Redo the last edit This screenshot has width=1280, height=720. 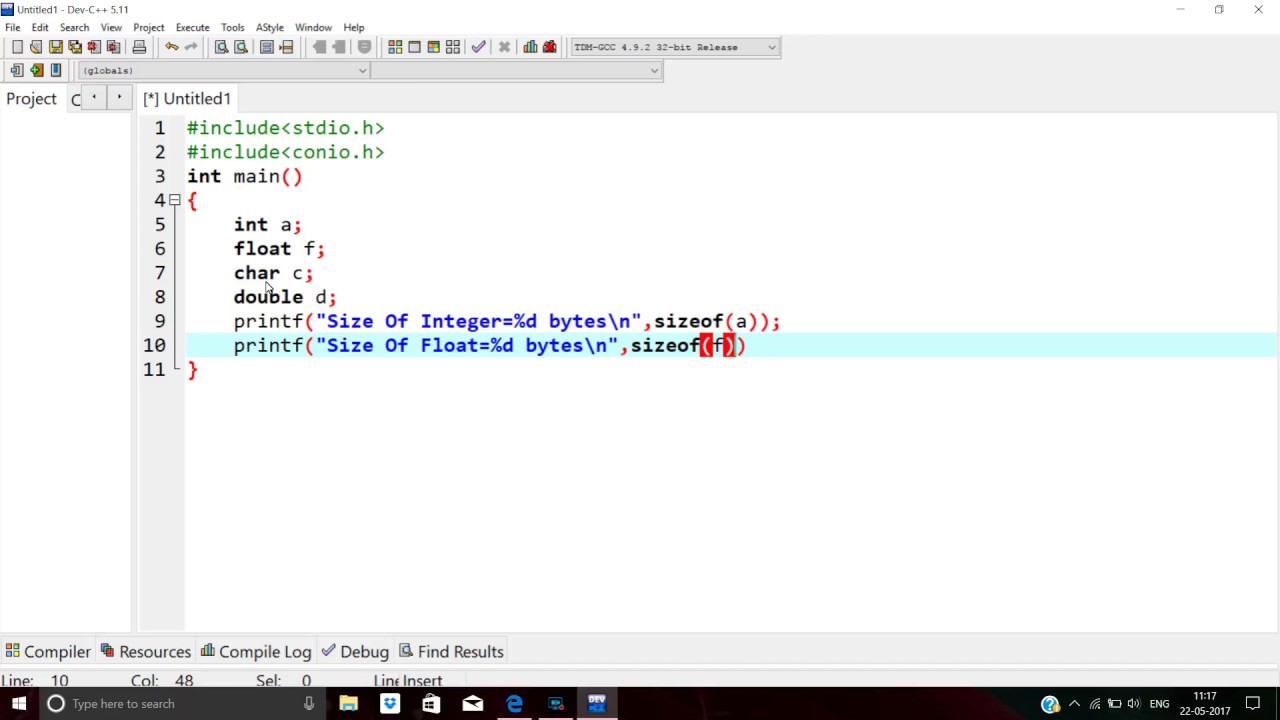click(x=191, y=47)
